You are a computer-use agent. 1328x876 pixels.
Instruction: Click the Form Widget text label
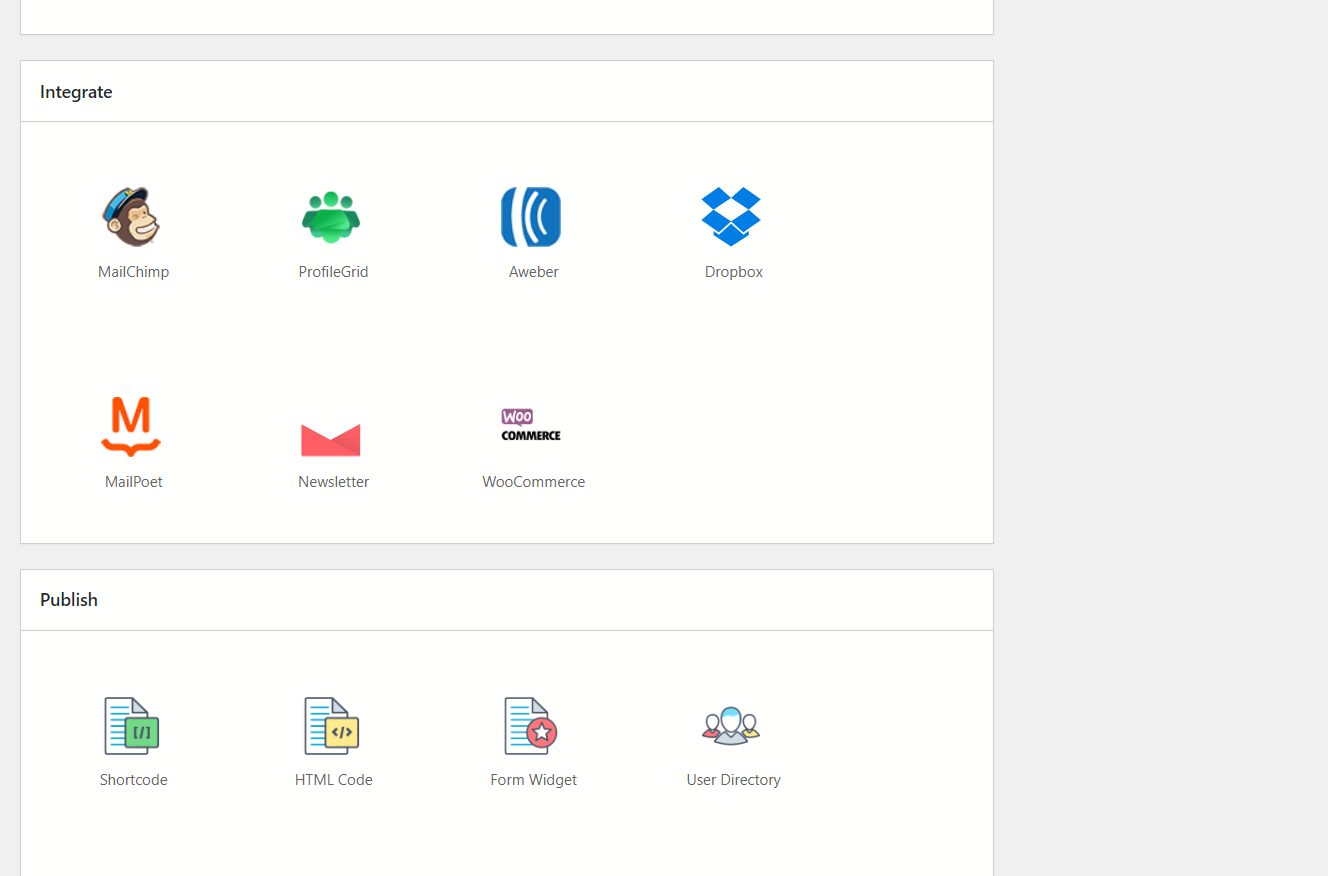point(533,779)
